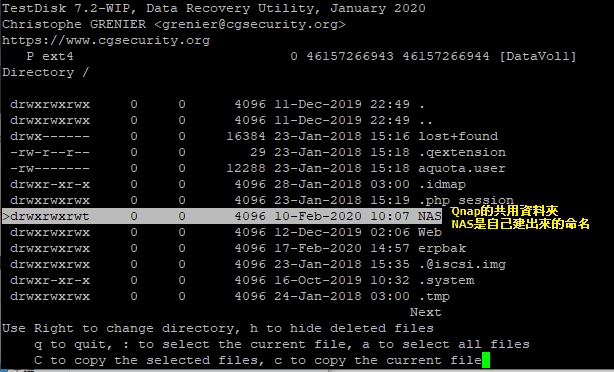Click the 12288 size value for aquota.user

pyautogui.click(x=246, y=168)
